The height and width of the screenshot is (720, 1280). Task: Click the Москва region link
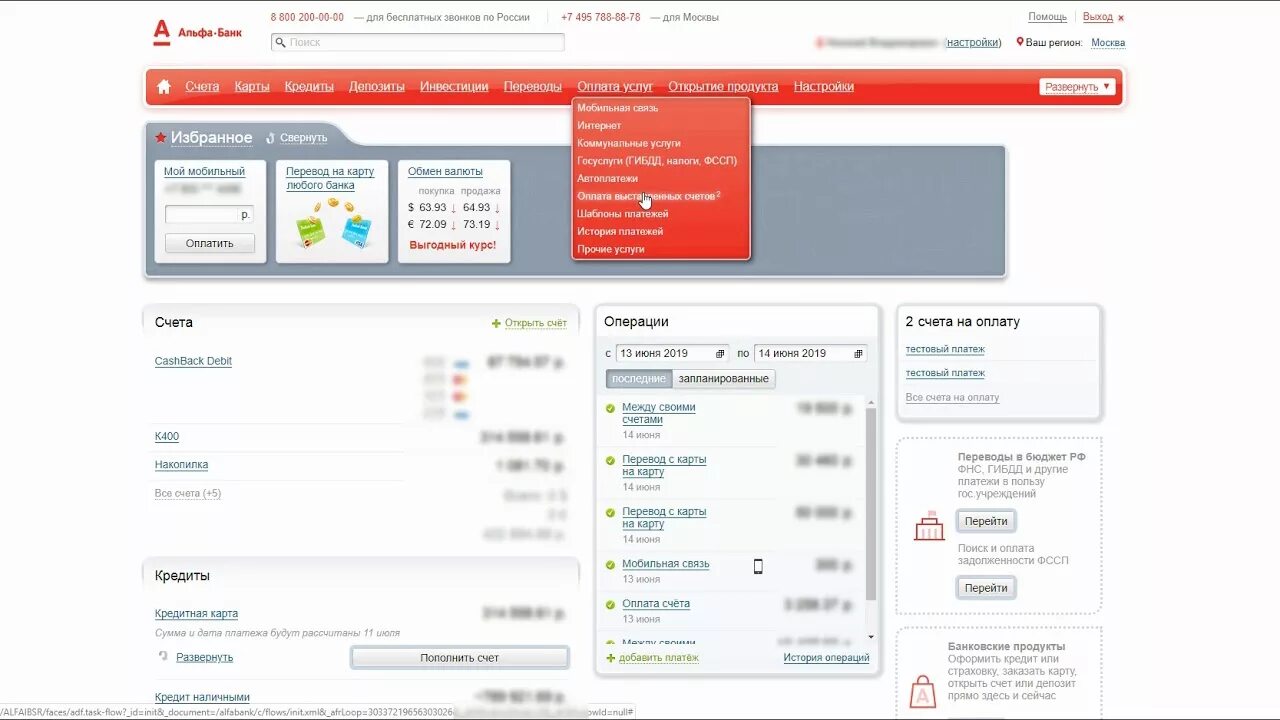point(1108,43)
